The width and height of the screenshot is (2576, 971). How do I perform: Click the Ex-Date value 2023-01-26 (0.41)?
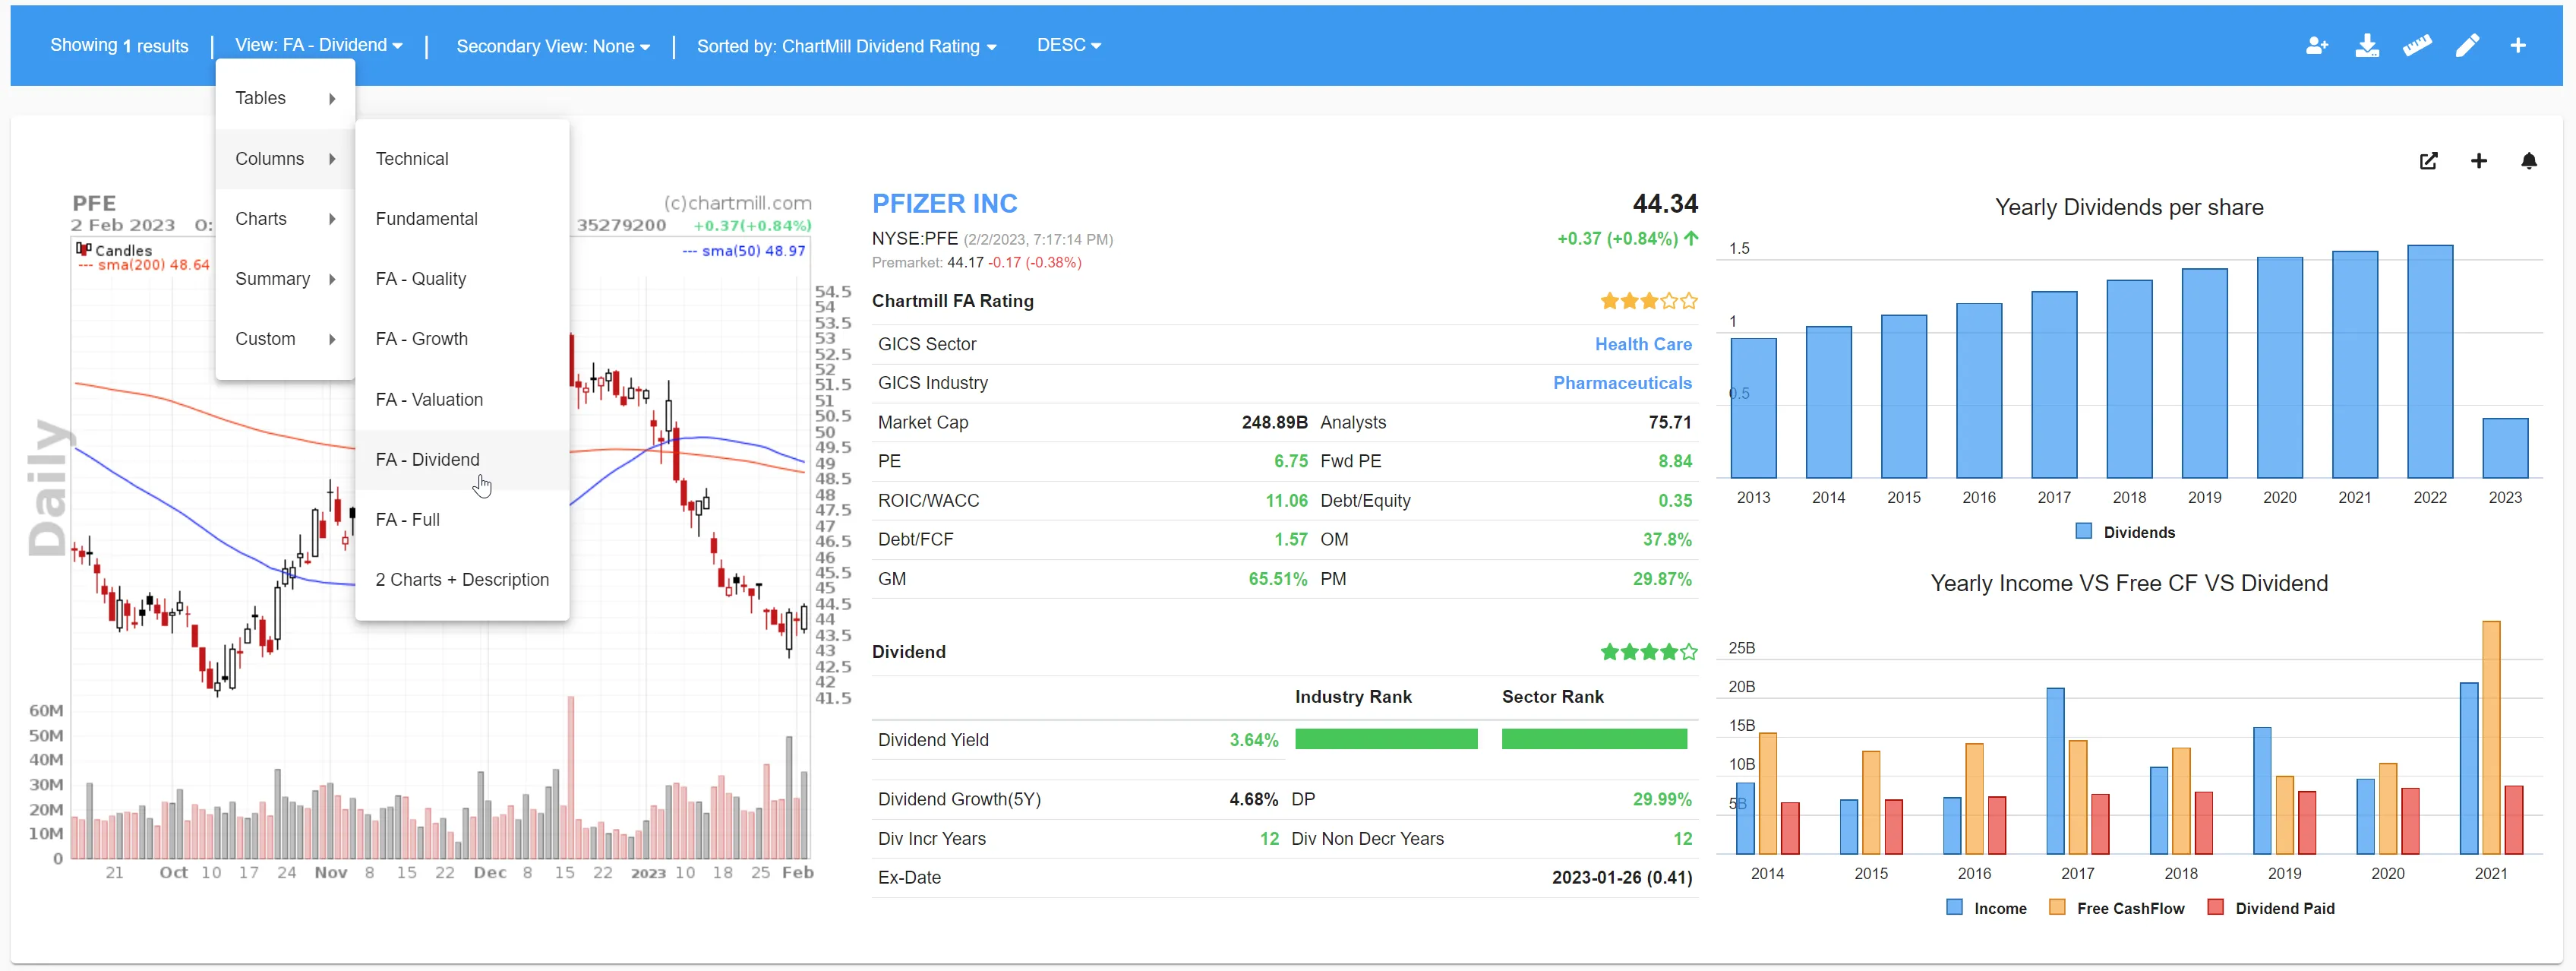(x=1621, y=877)
